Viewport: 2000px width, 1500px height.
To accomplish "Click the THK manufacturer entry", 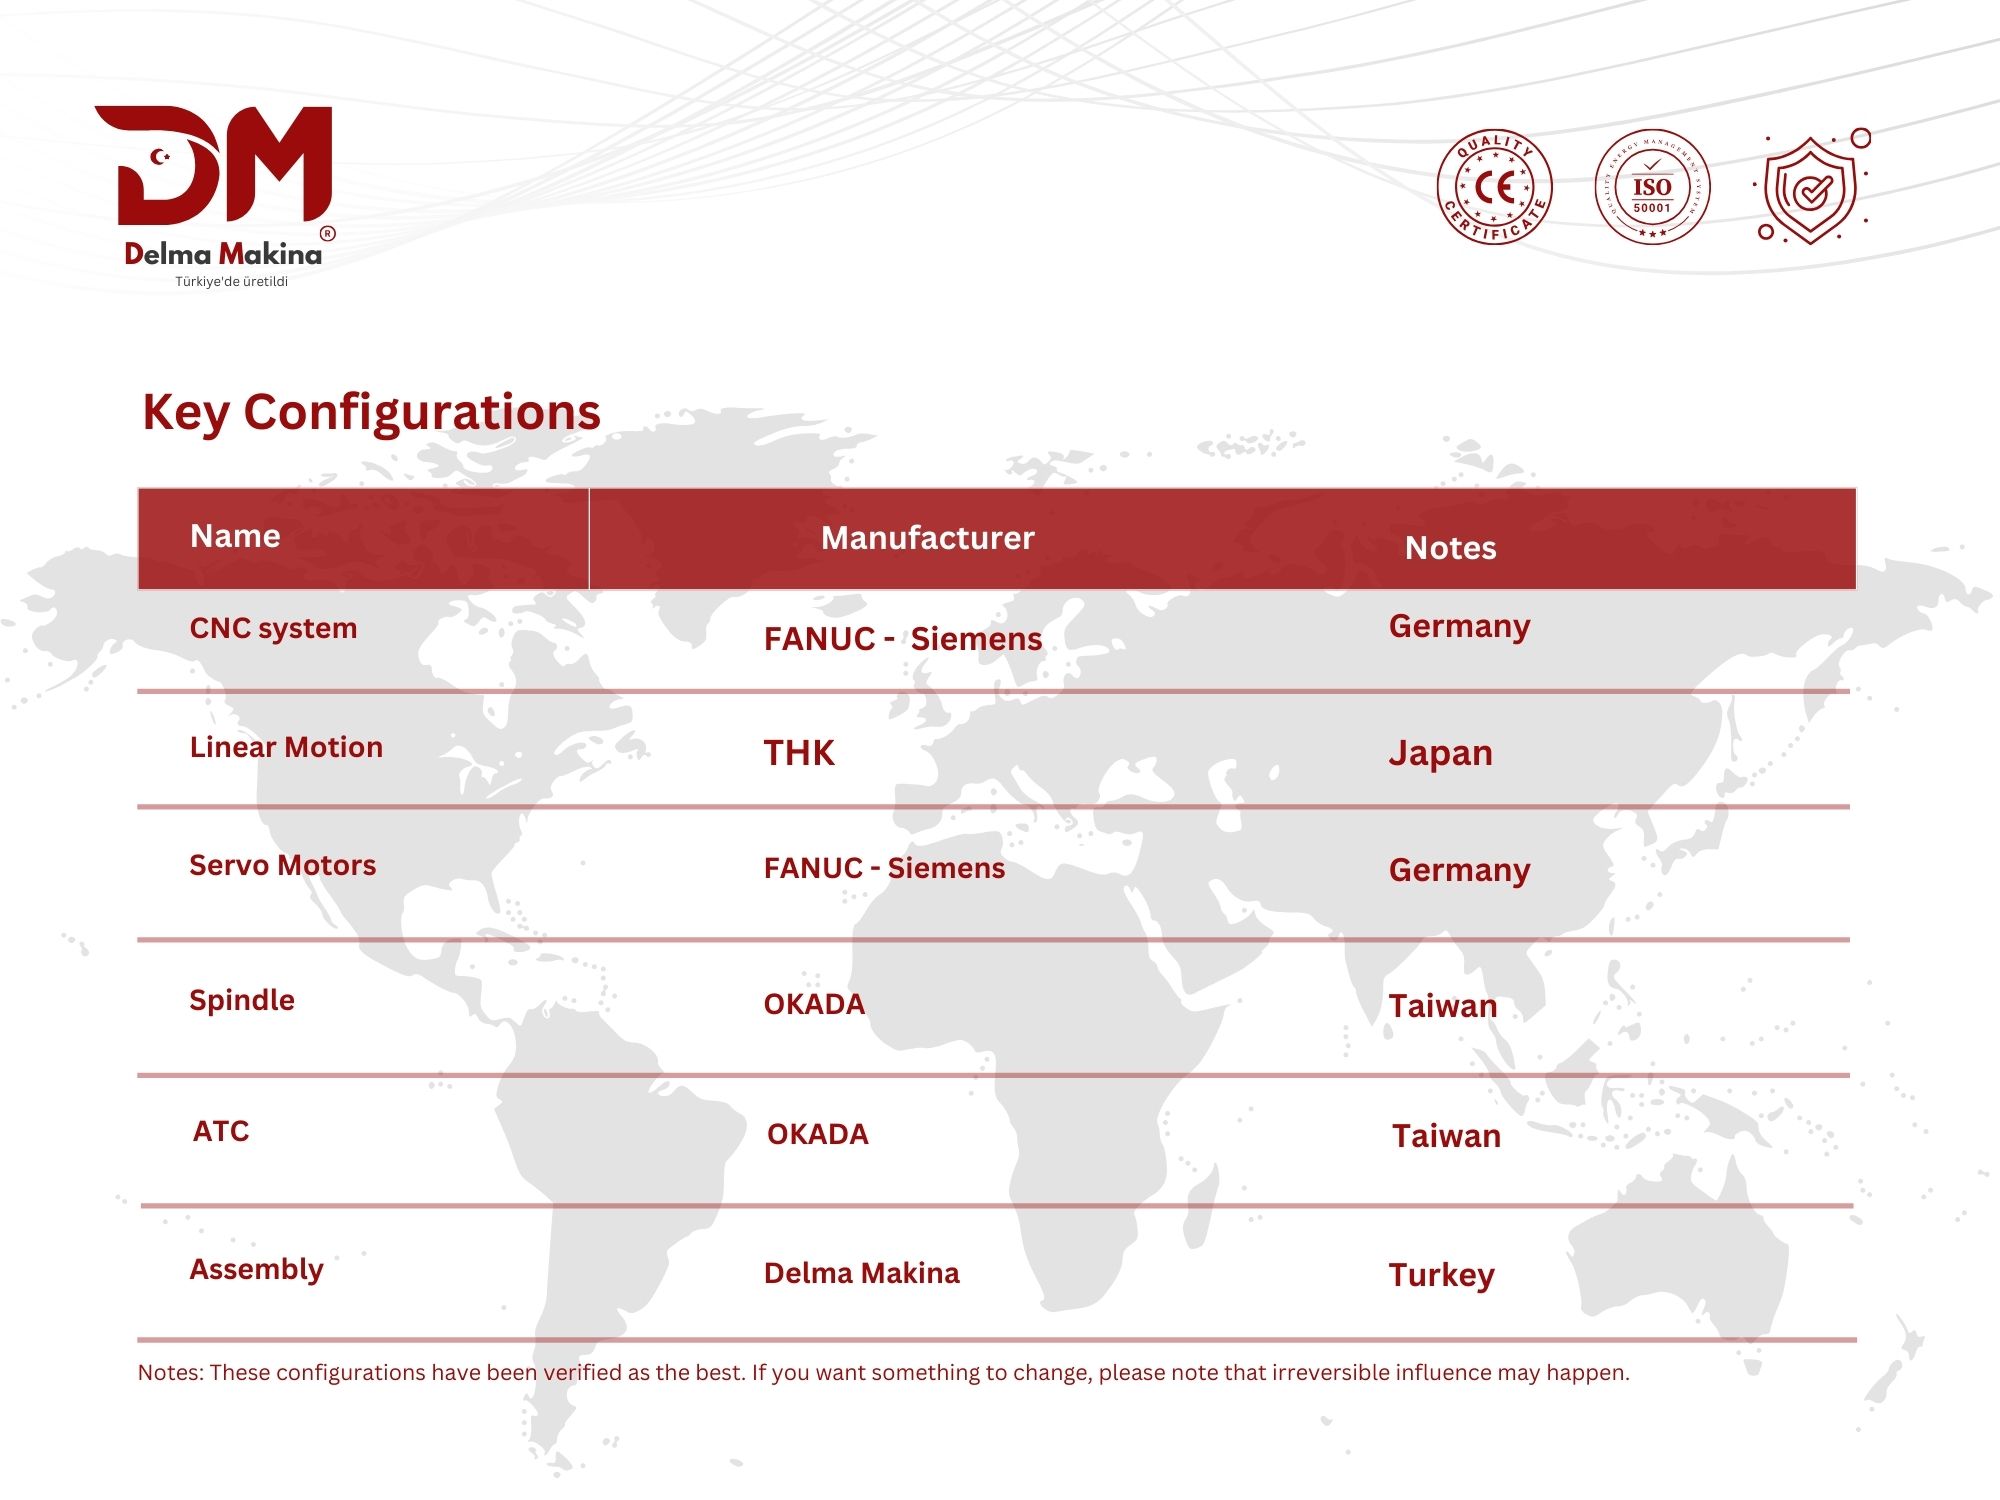I will (x=798, y=753).
